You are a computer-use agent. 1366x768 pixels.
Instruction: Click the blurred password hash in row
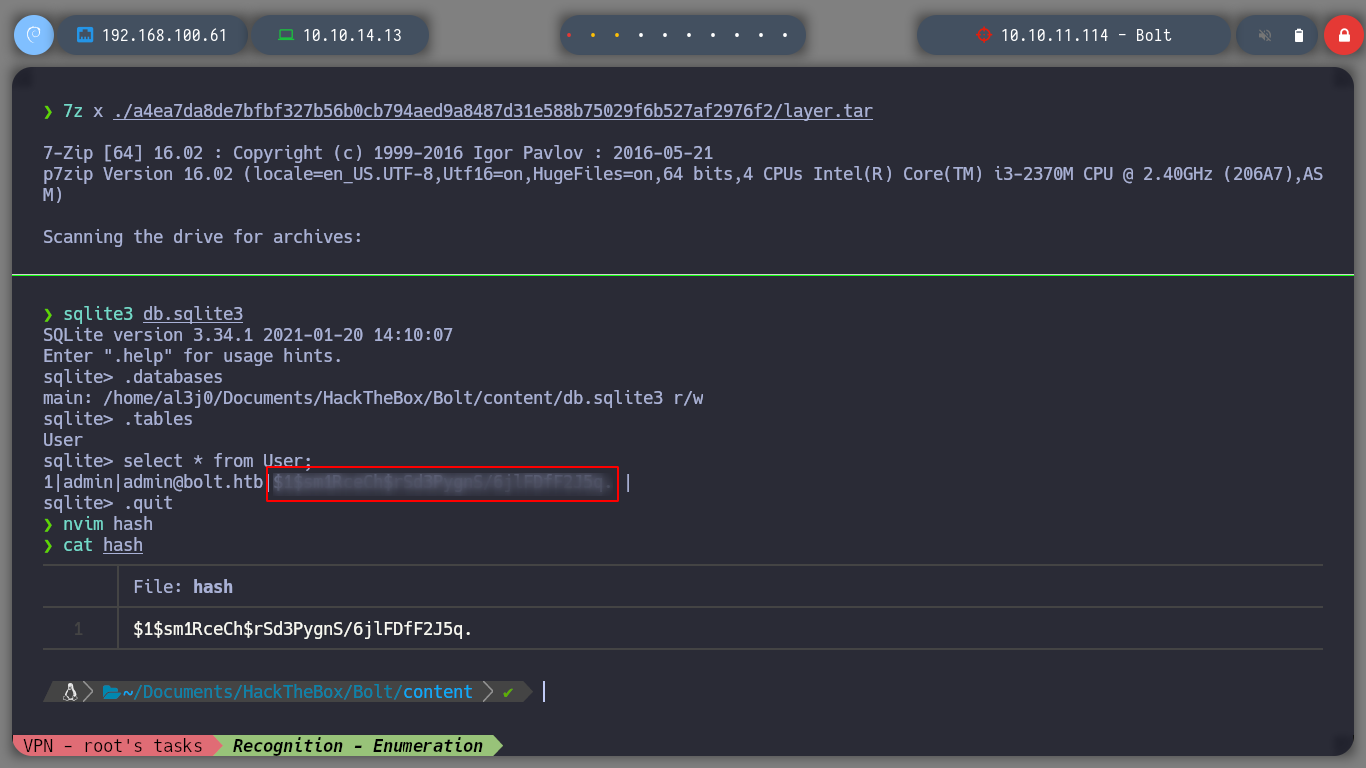pyautogui.click(x=442, y=484)
